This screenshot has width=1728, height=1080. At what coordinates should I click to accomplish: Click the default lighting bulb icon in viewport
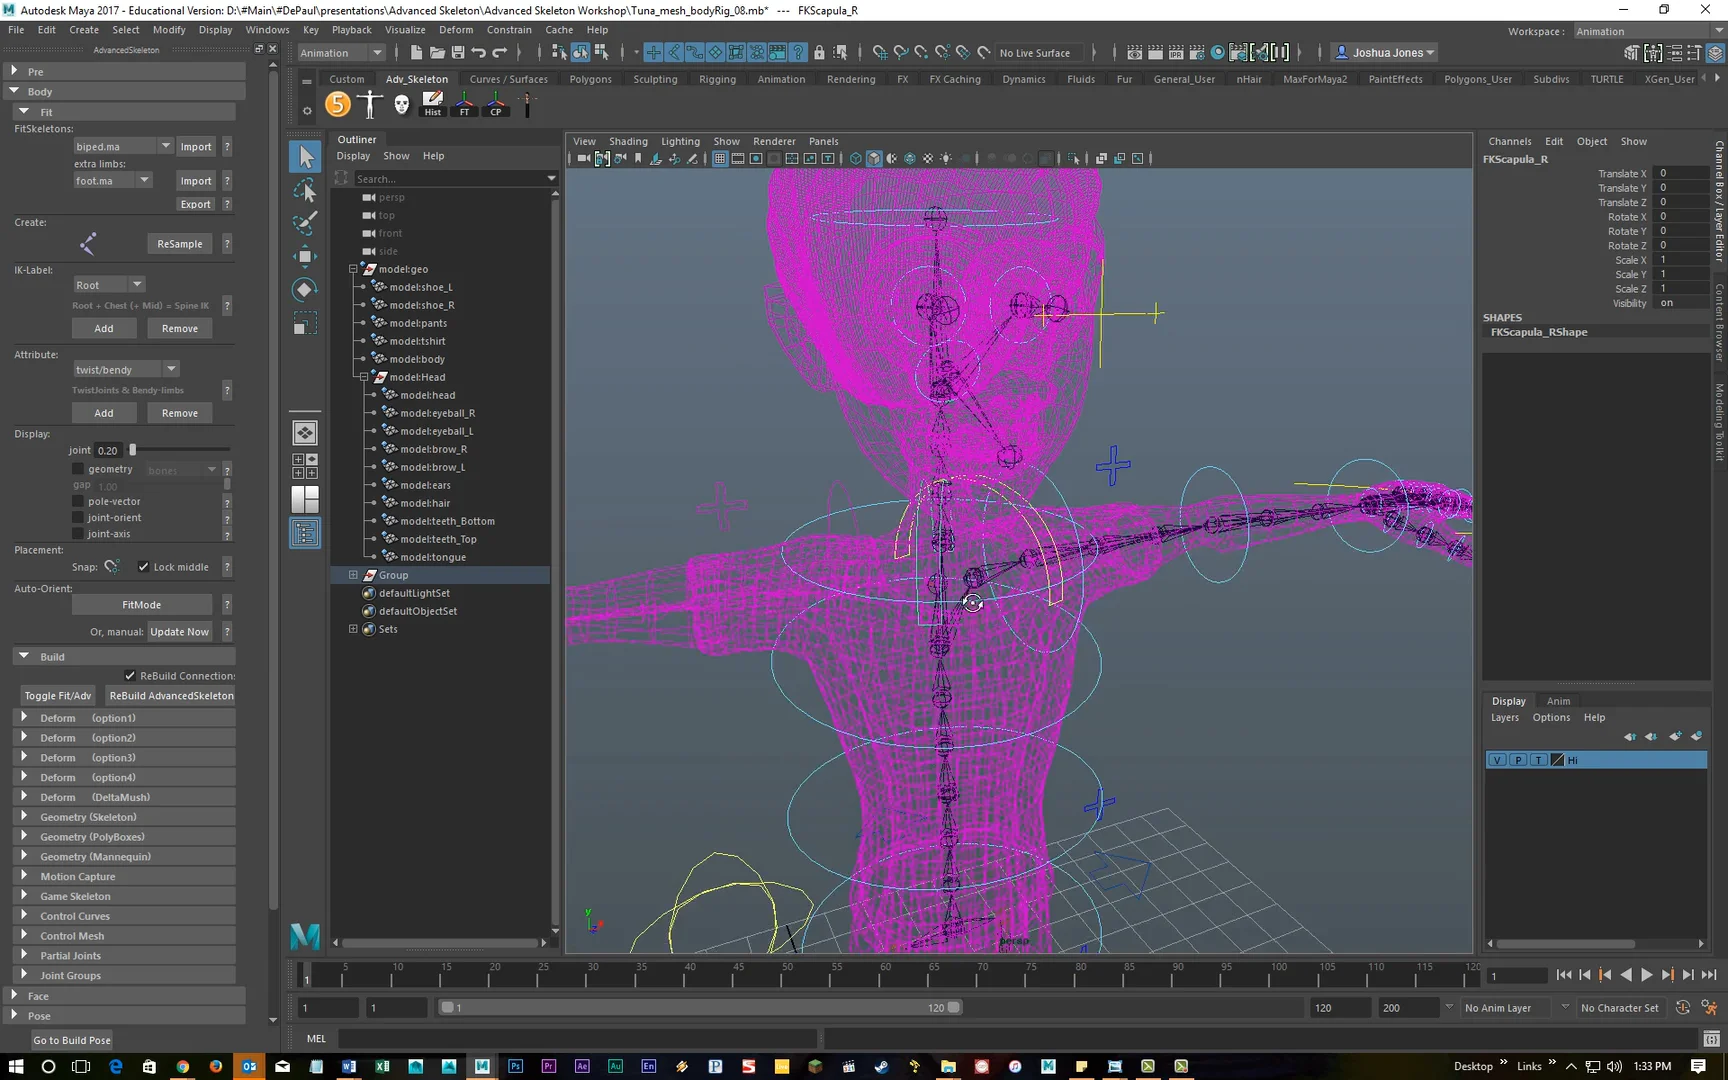[946, 158]
